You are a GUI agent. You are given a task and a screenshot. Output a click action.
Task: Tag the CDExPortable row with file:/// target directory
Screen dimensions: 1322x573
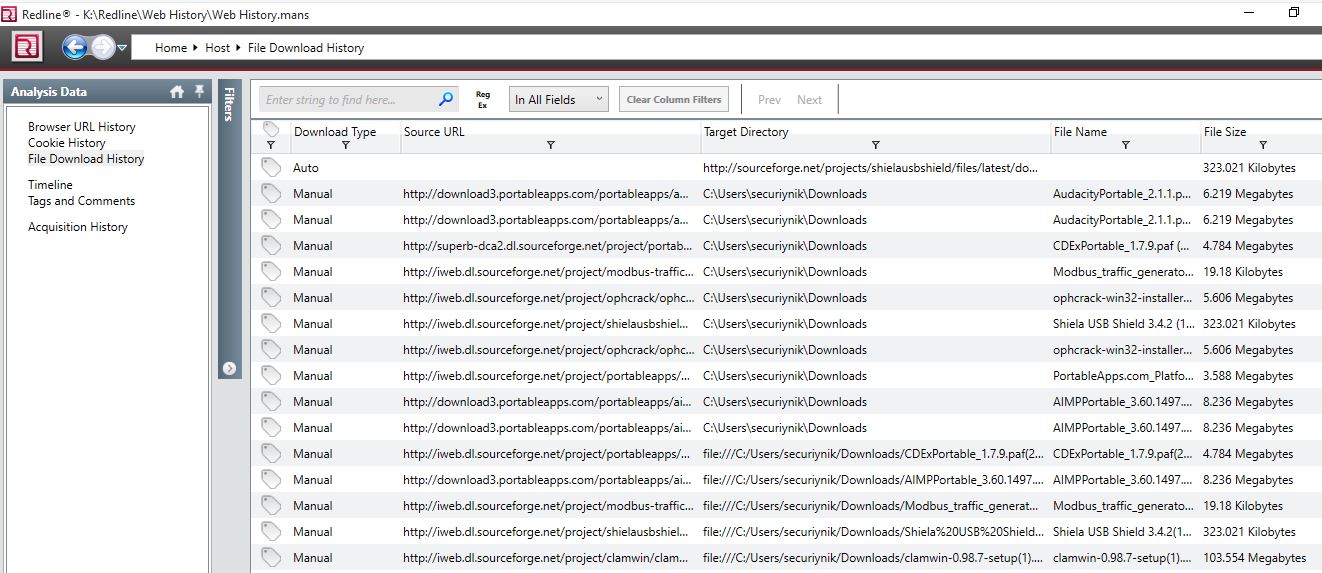pos(271,453)
